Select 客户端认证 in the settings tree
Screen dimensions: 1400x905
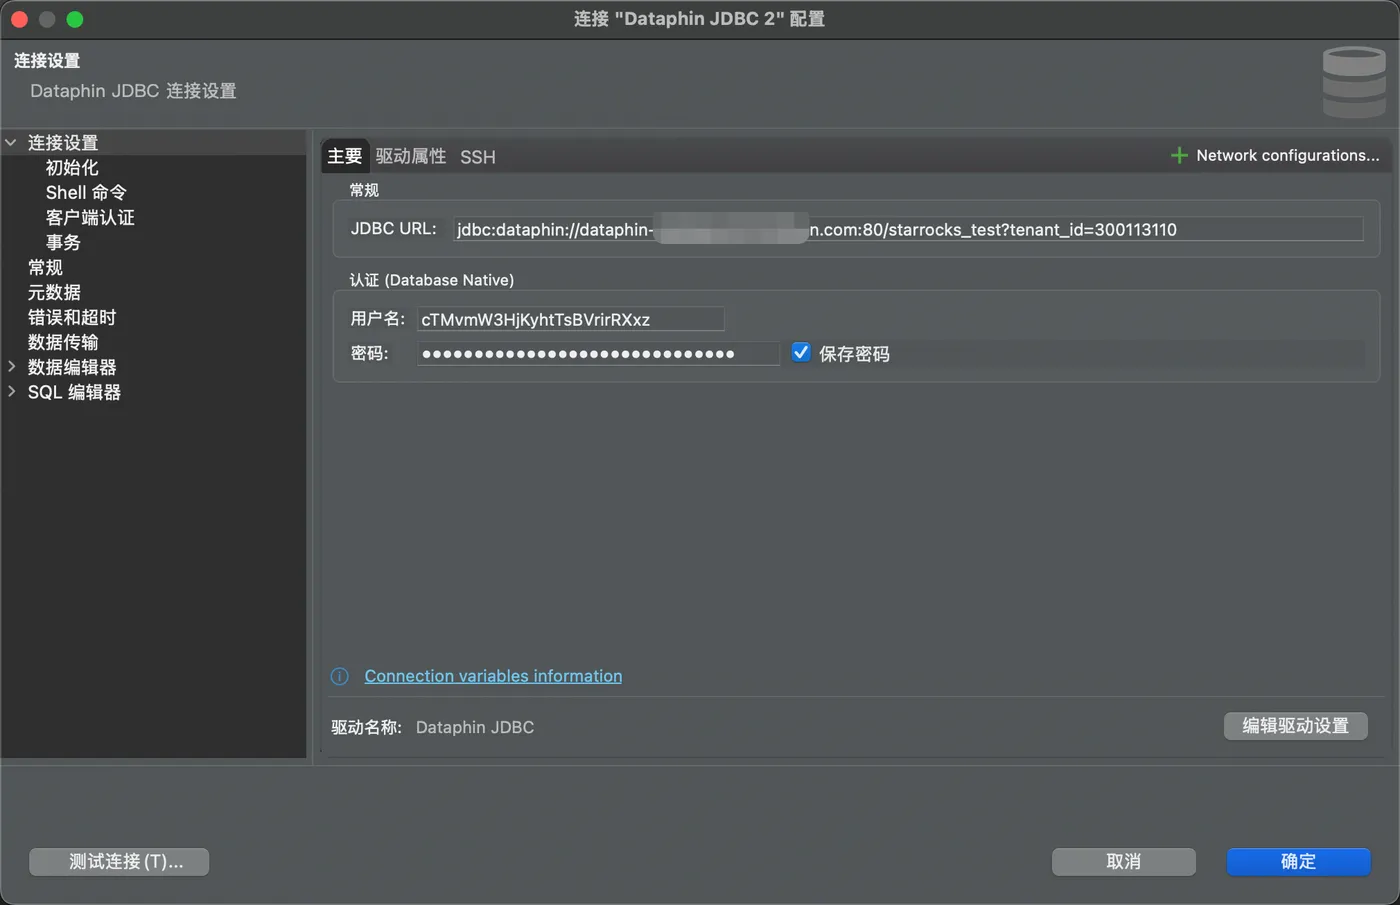click(x=90, y=218)
